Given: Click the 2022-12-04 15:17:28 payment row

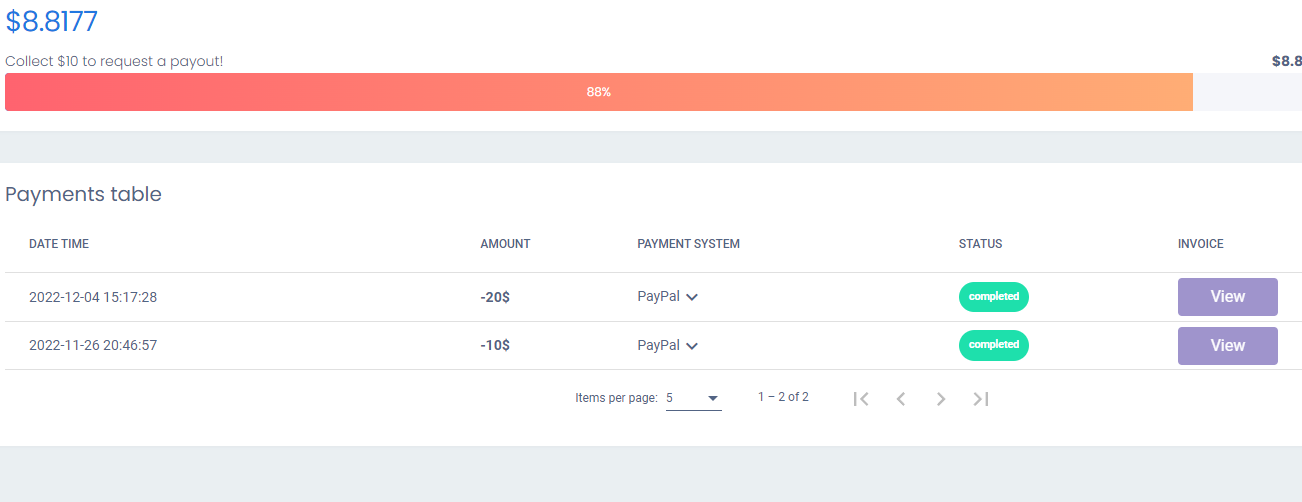Looking at the screenshot, I should (x=651, y=297).
